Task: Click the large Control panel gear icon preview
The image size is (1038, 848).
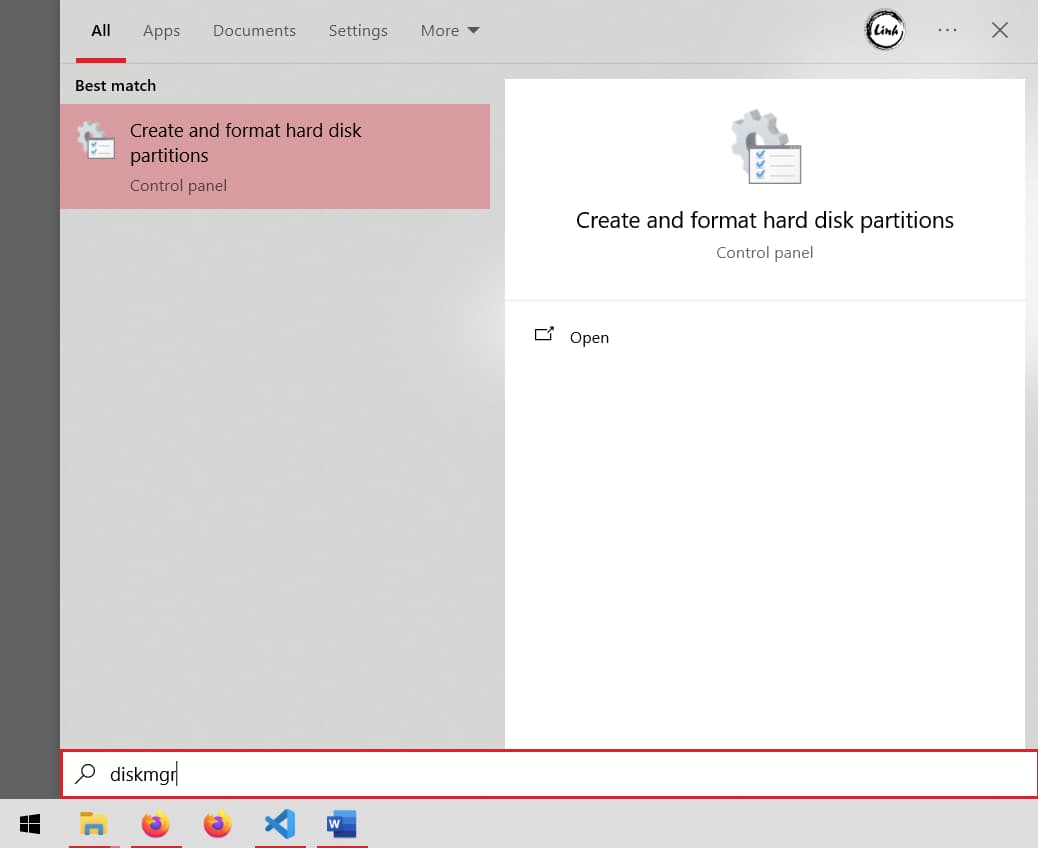Action: [x=764, y=146]
